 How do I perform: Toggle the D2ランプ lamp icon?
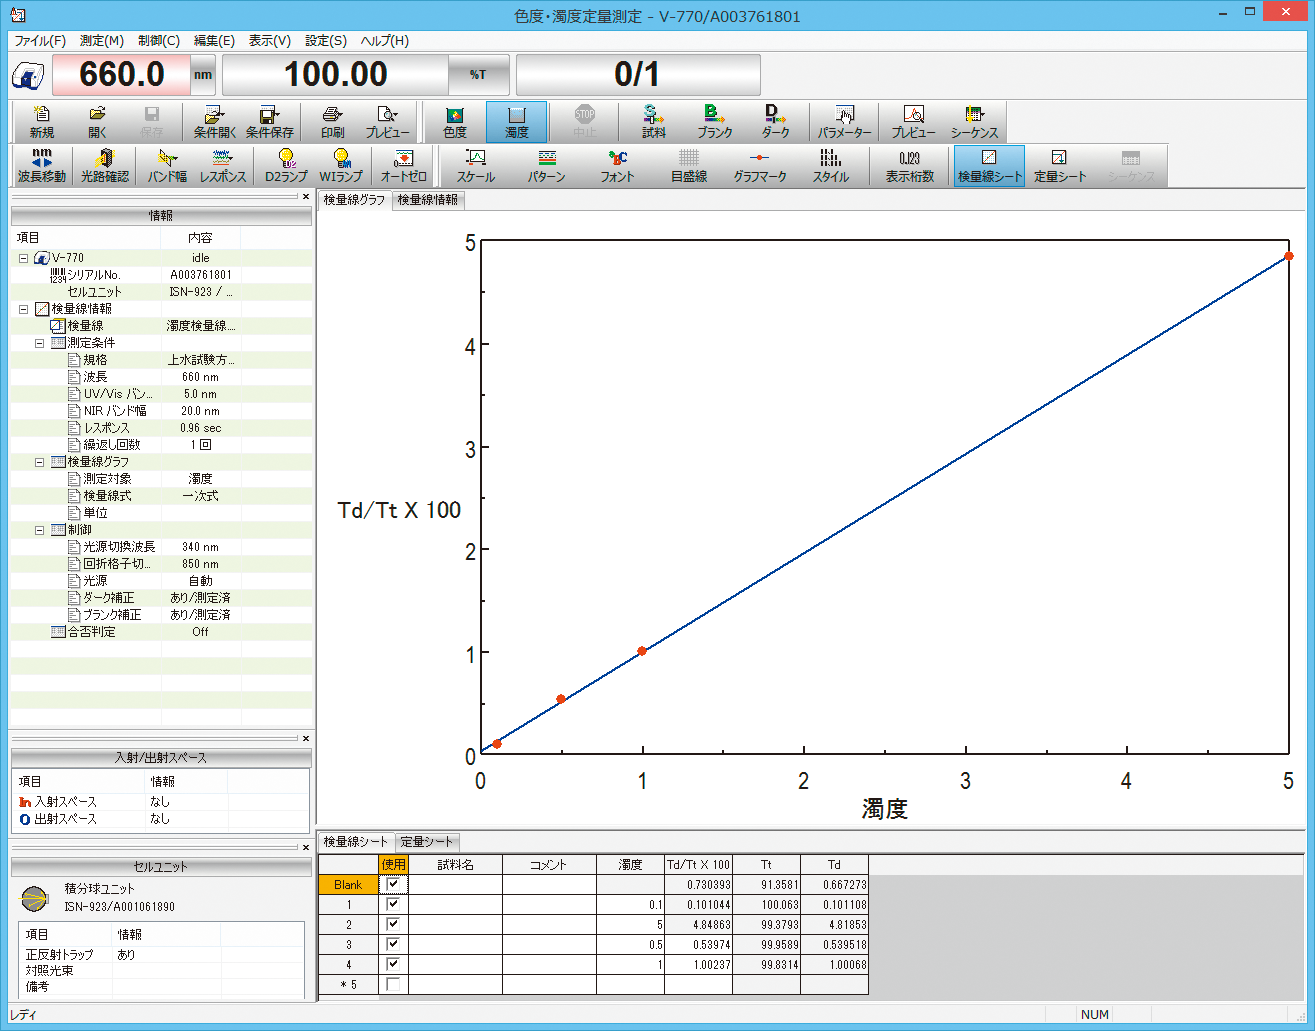tap(286, 166)
